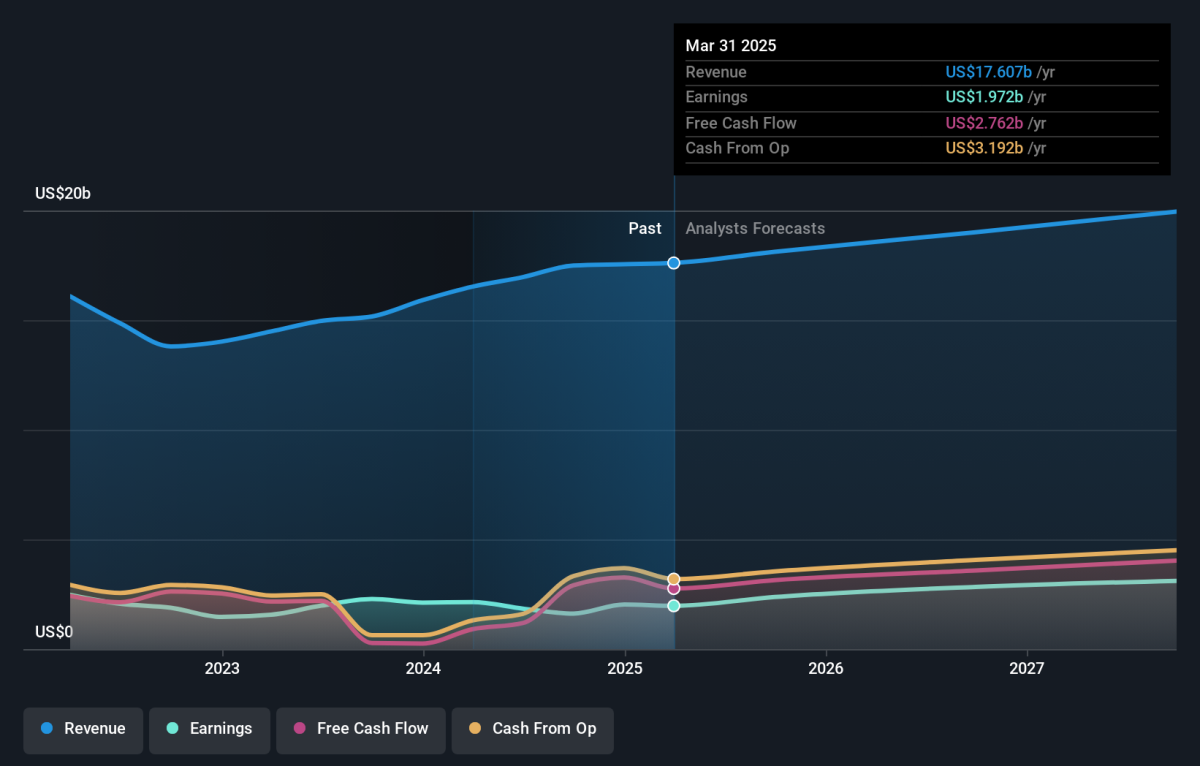Click the orange dot in Cash From Op legend
The image size is (1200, 766).
474,729
